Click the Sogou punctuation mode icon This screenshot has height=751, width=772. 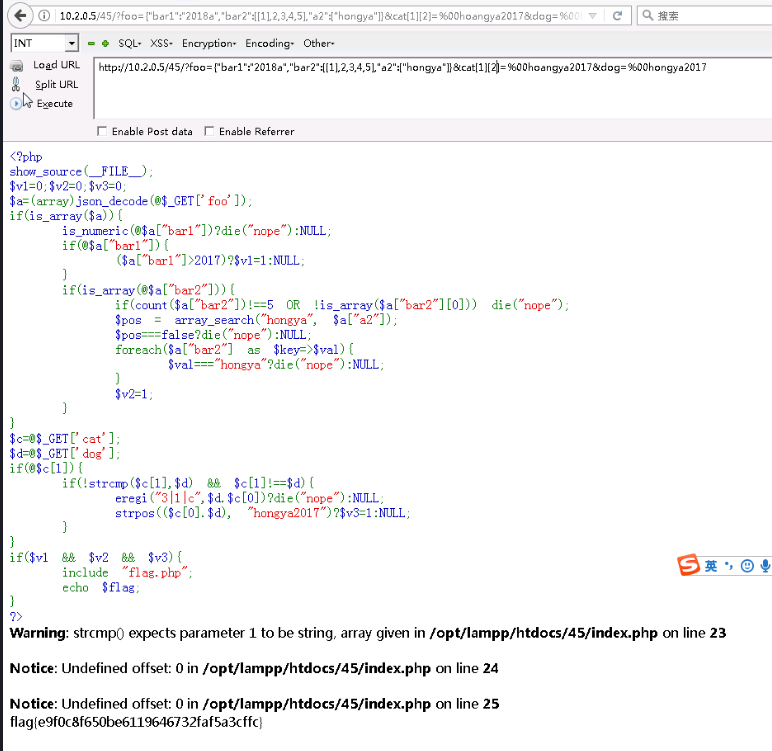click(x=728, y=566)
